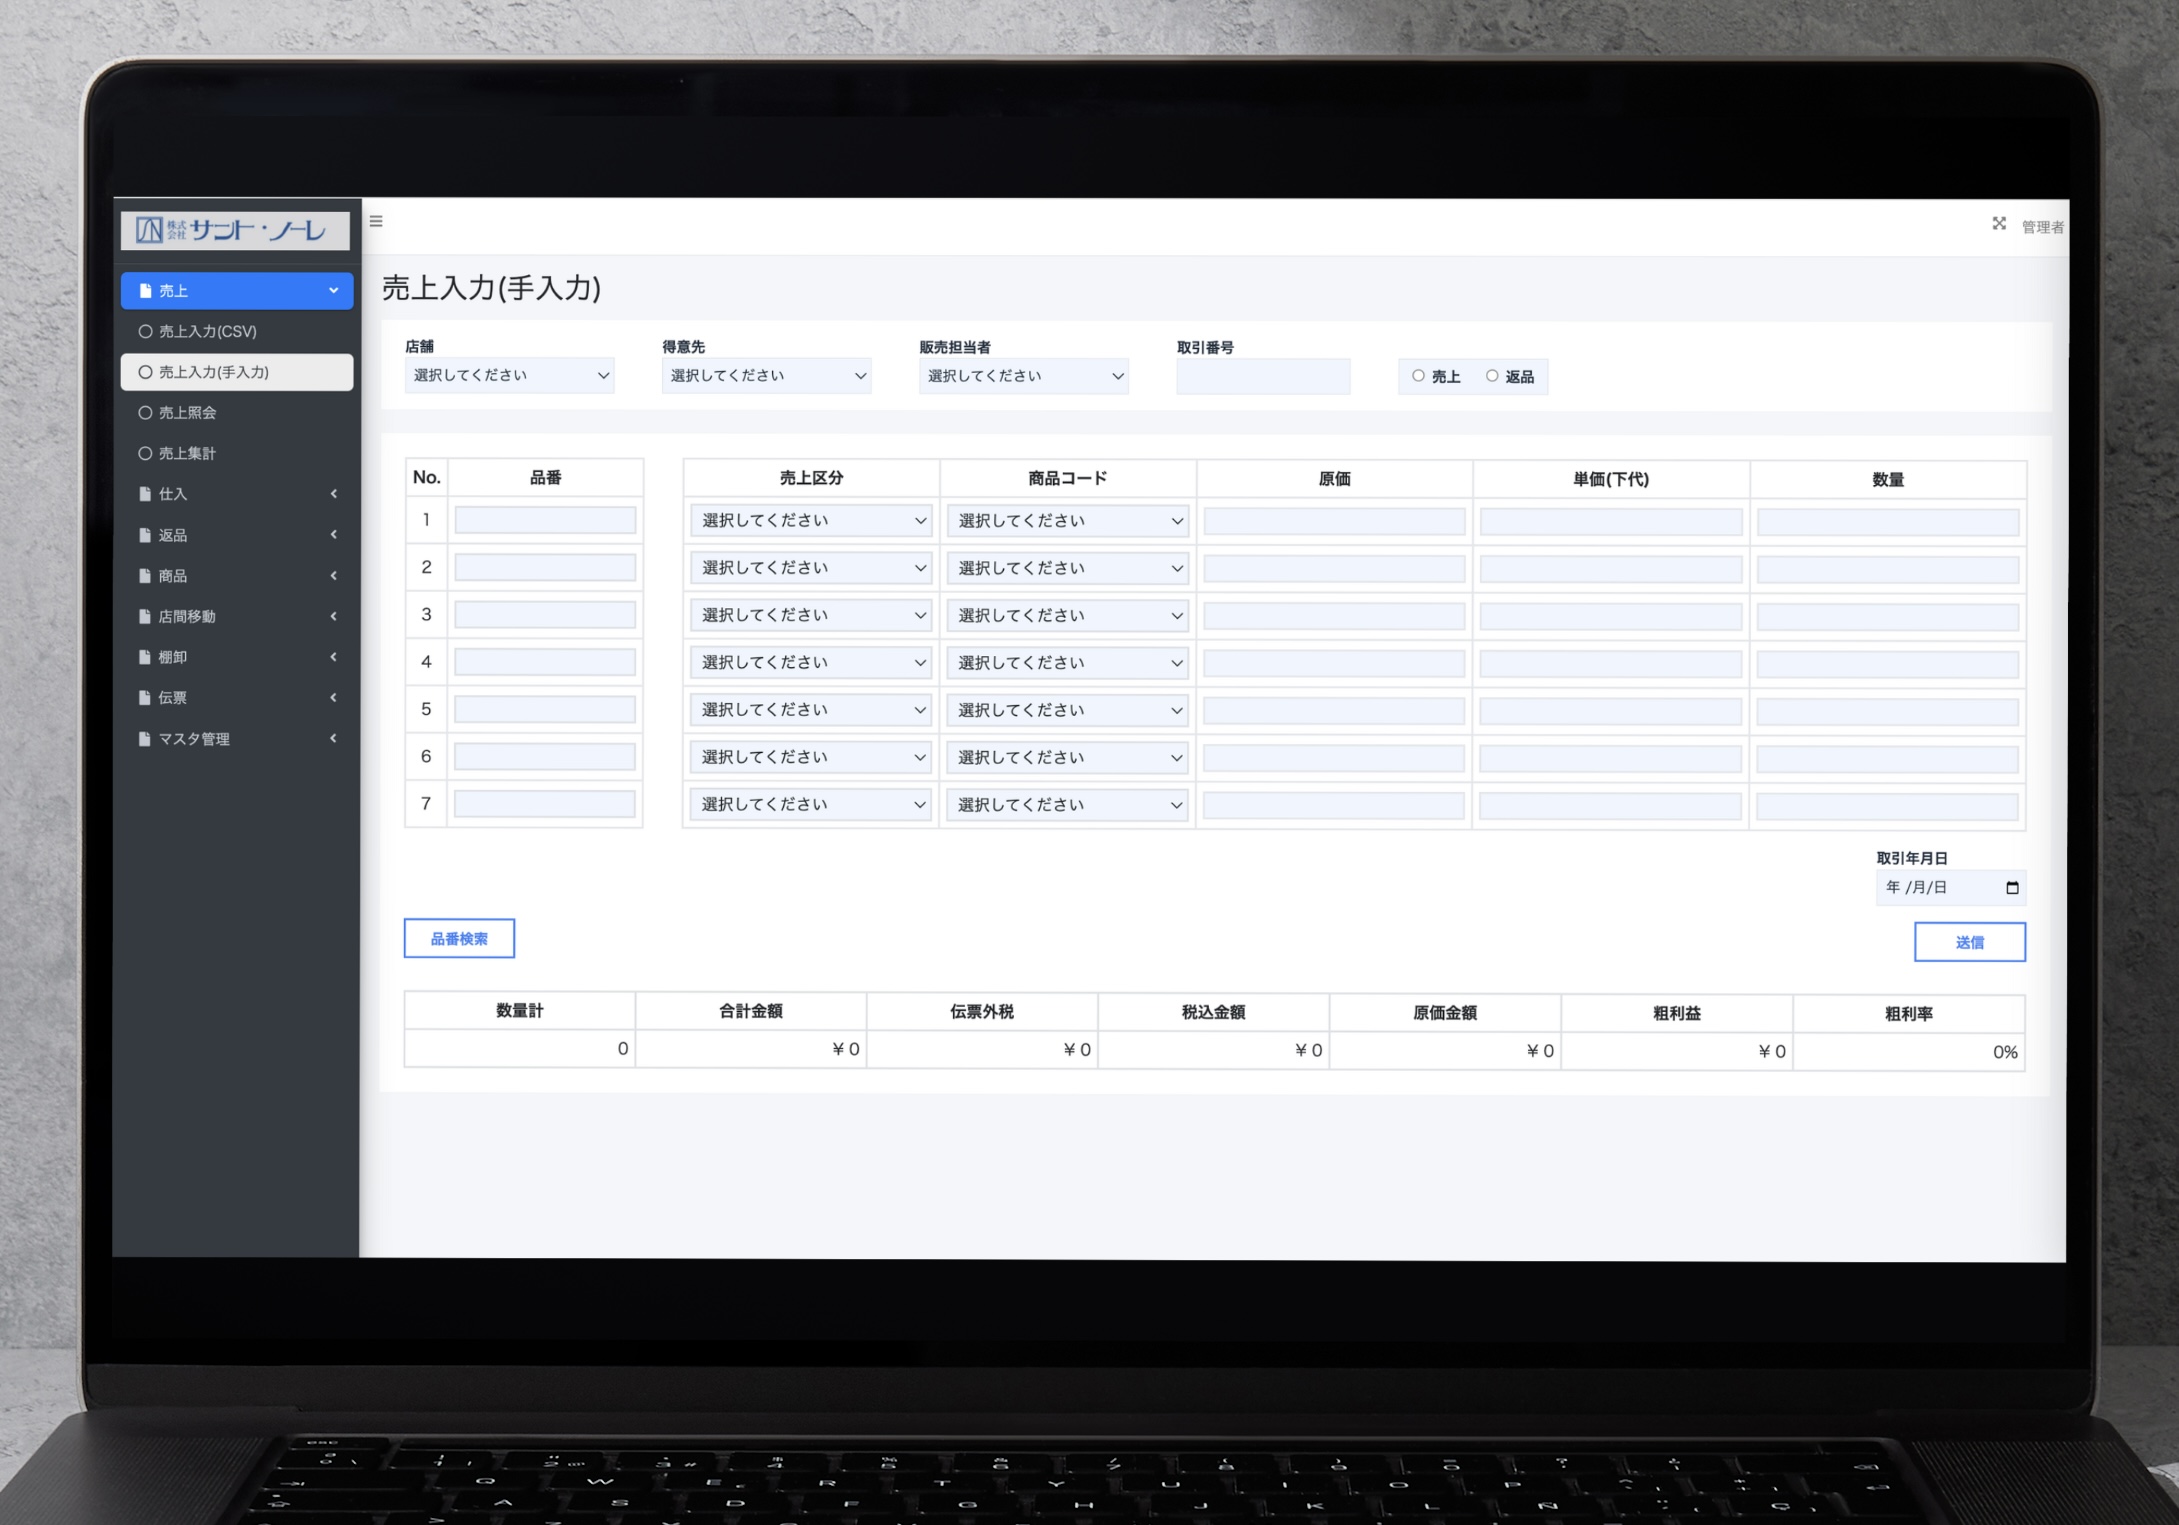
Task: Open the 販売担当者 dropdown
Action: [x=1023, y=376]
